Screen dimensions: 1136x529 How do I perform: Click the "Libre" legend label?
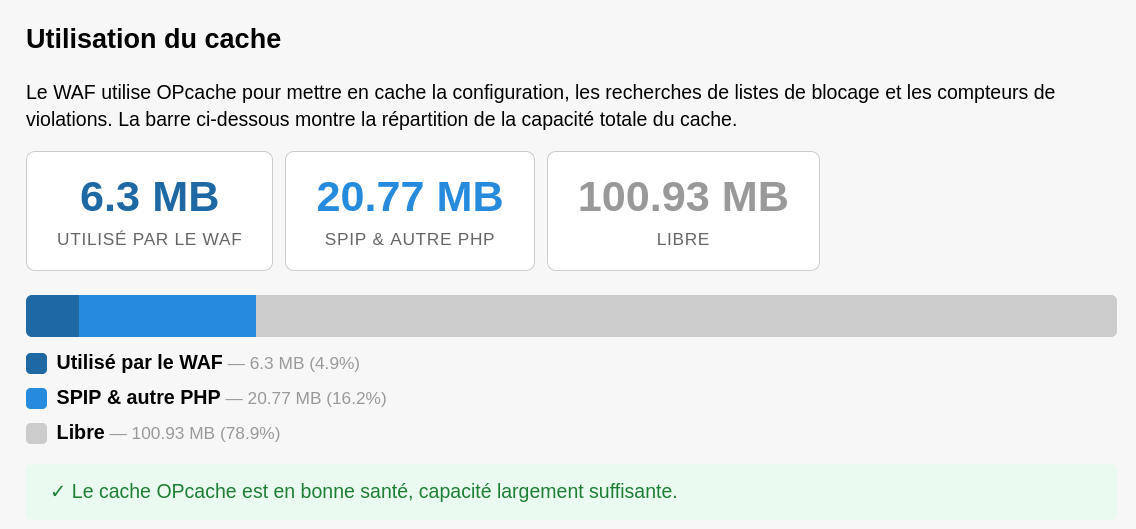point(80,433)
